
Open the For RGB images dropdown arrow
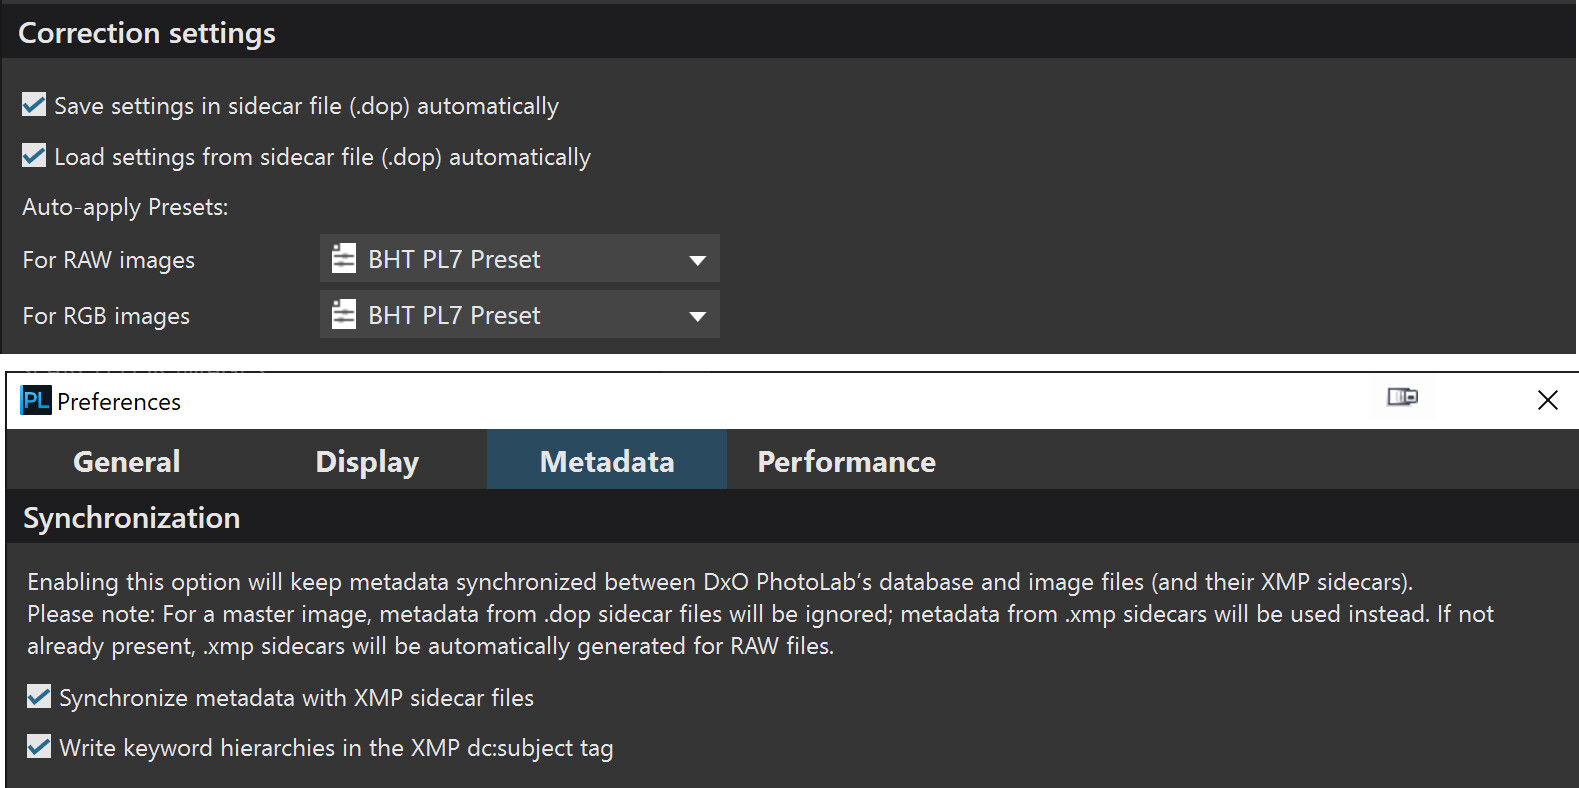697,316
